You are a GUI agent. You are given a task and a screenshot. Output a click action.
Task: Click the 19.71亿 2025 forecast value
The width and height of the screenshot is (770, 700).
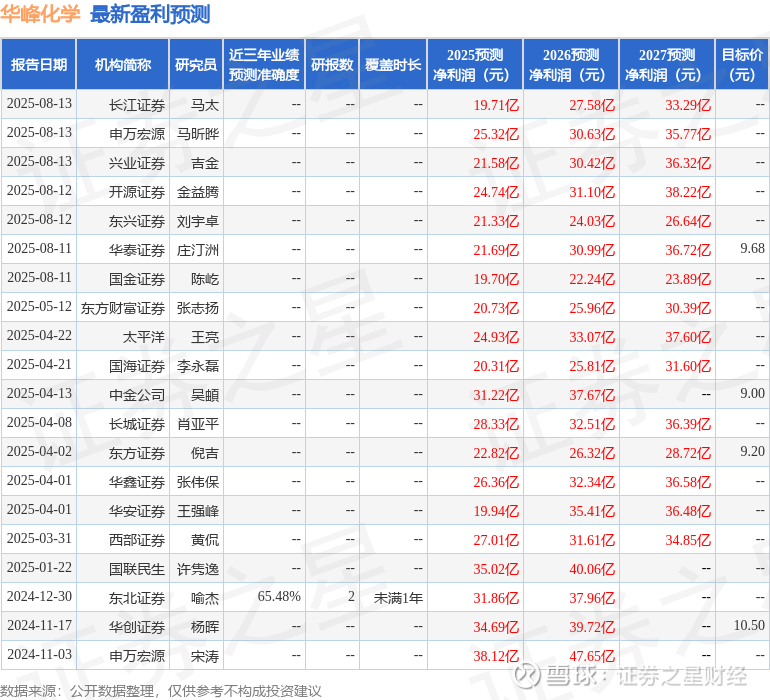496,105
